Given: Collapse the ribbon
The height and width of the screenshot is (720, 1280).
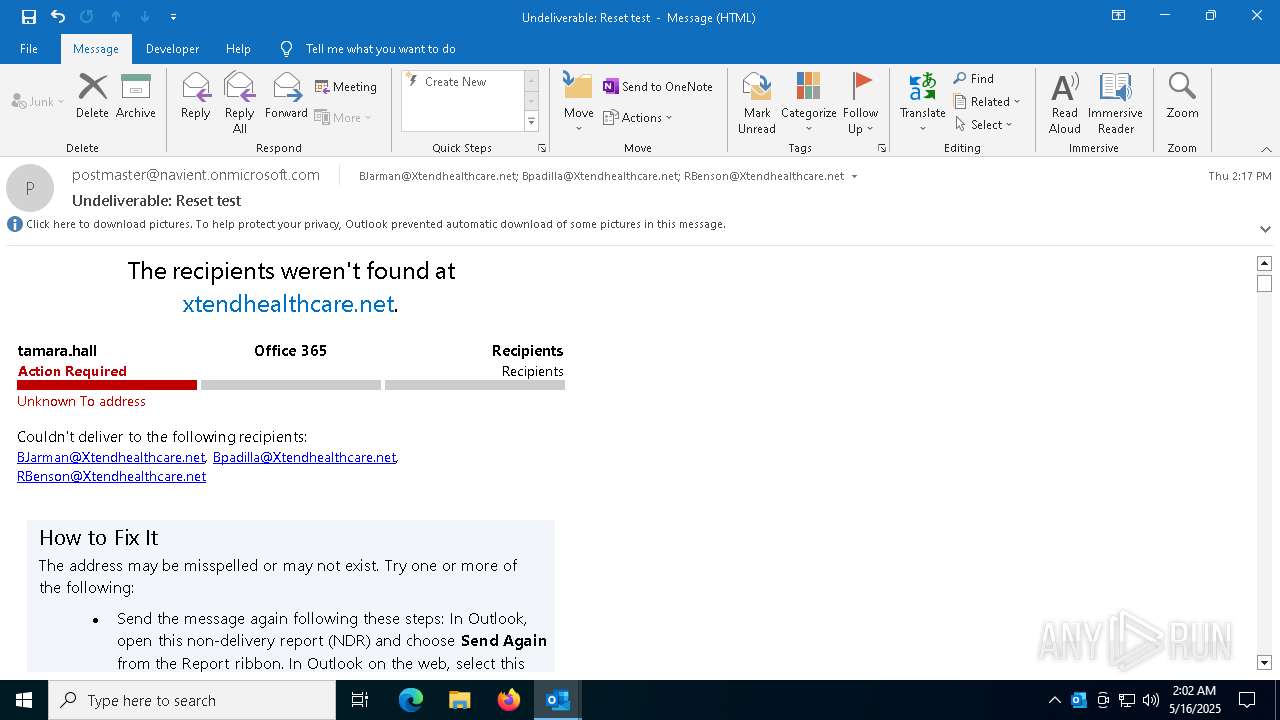Looking at the screenshot, I should tap(1266, 149).
